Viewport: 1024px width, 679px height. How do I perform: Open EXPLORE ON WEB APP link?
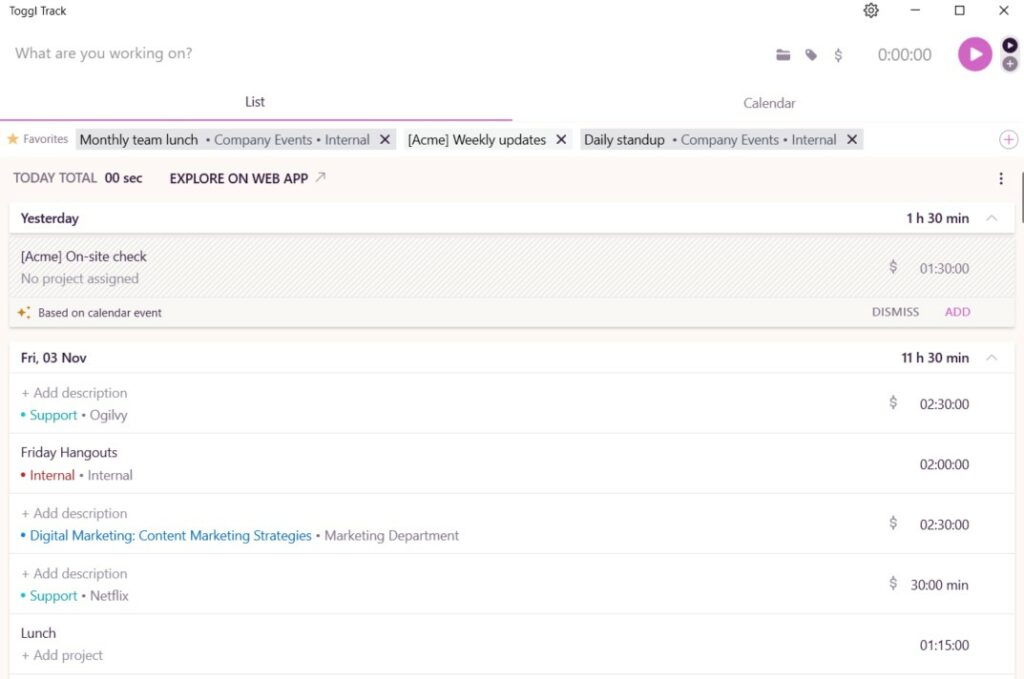pyautogui.click(x=239, y=178)
